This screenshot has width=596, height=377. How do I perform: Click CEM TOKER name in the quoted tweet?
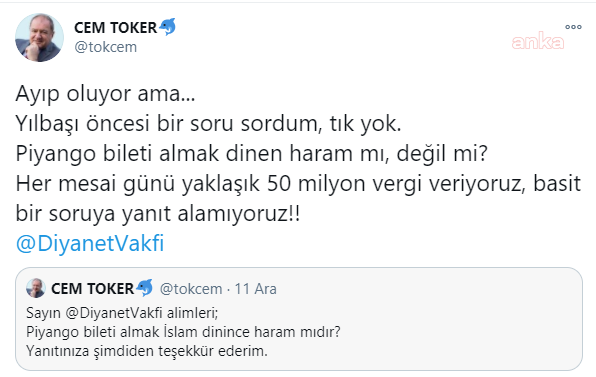click(92, 289)
